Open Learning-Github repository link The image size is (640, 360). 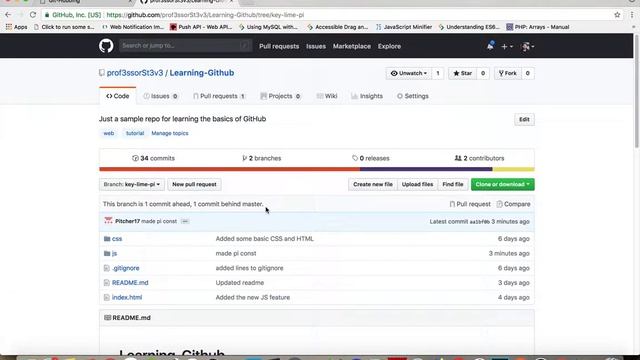point(202,73)
